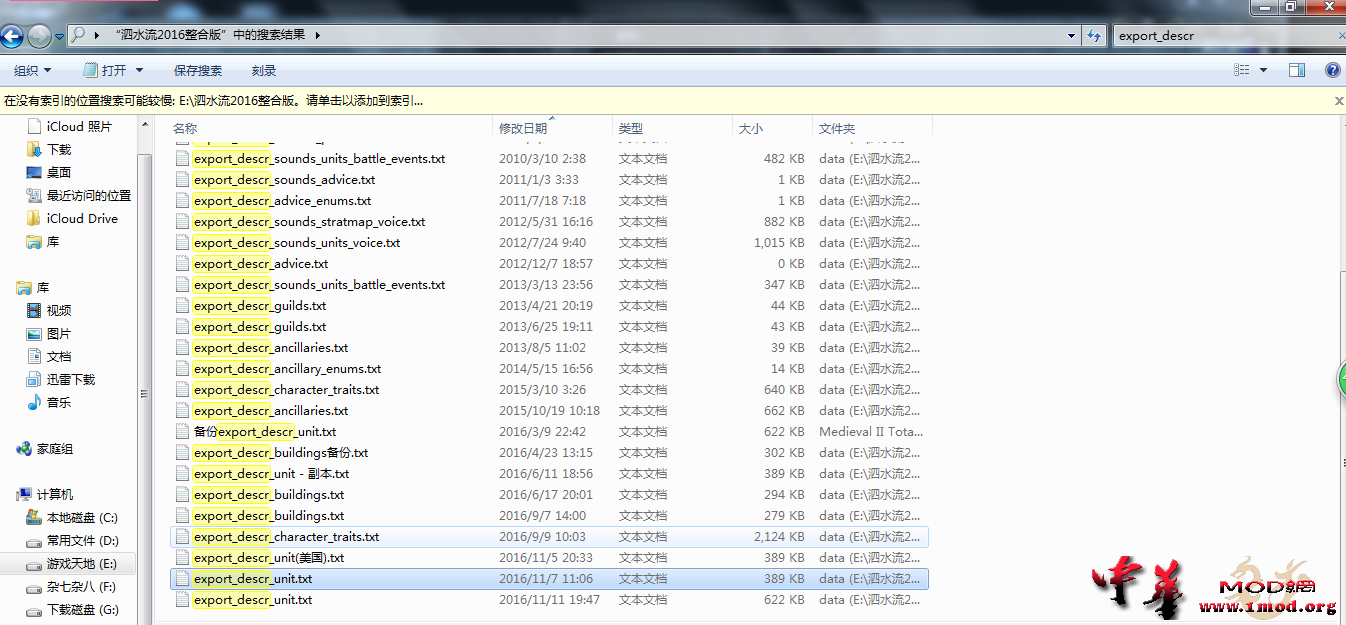
Task: Open the view options dropdown arrow
Action: (x=1263, y=70)
